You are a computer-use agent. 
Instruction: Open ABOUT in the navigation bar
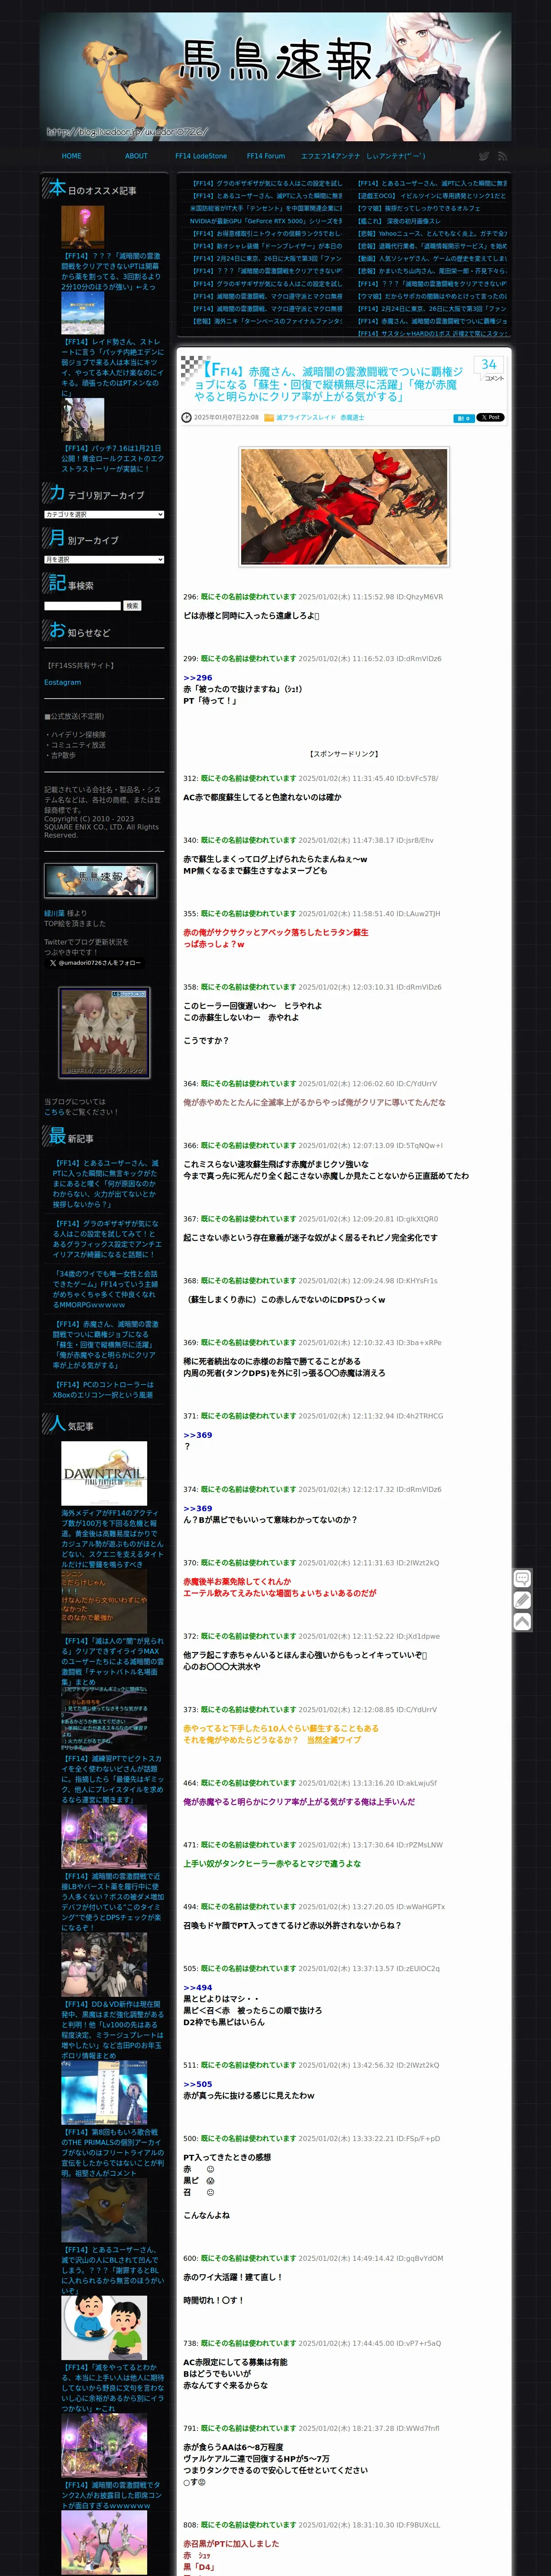point(136,156)
